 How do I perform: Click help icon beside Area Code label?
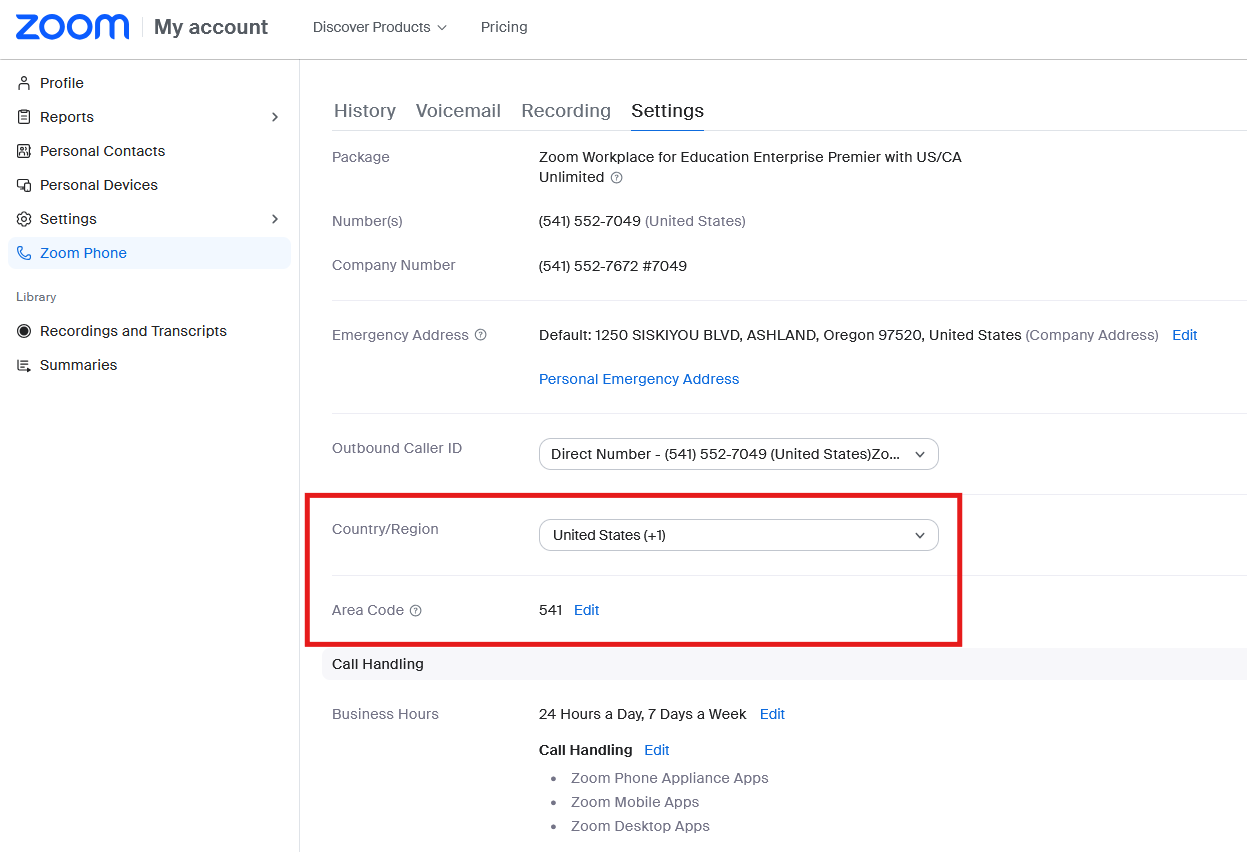pos(415,611)
